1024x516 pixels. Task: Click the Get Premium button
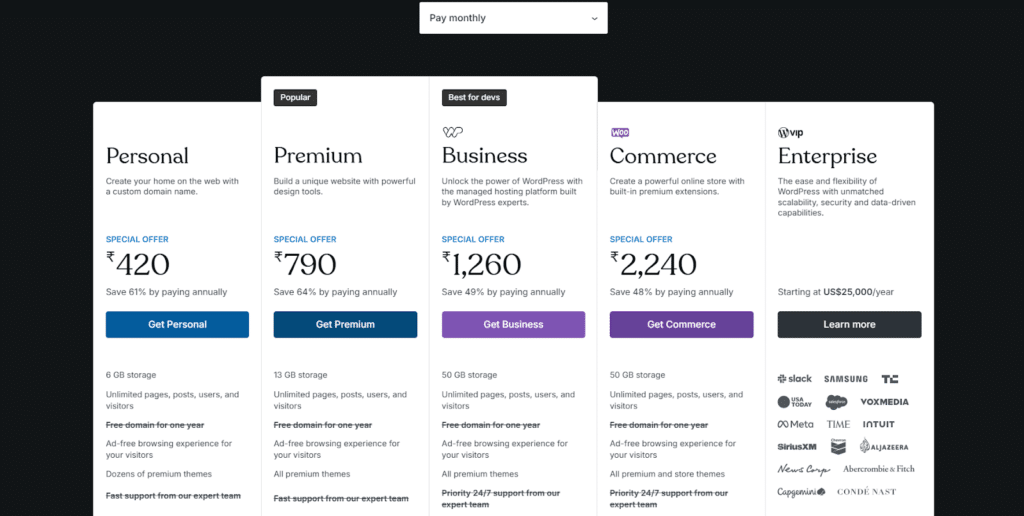click(345, 325)
